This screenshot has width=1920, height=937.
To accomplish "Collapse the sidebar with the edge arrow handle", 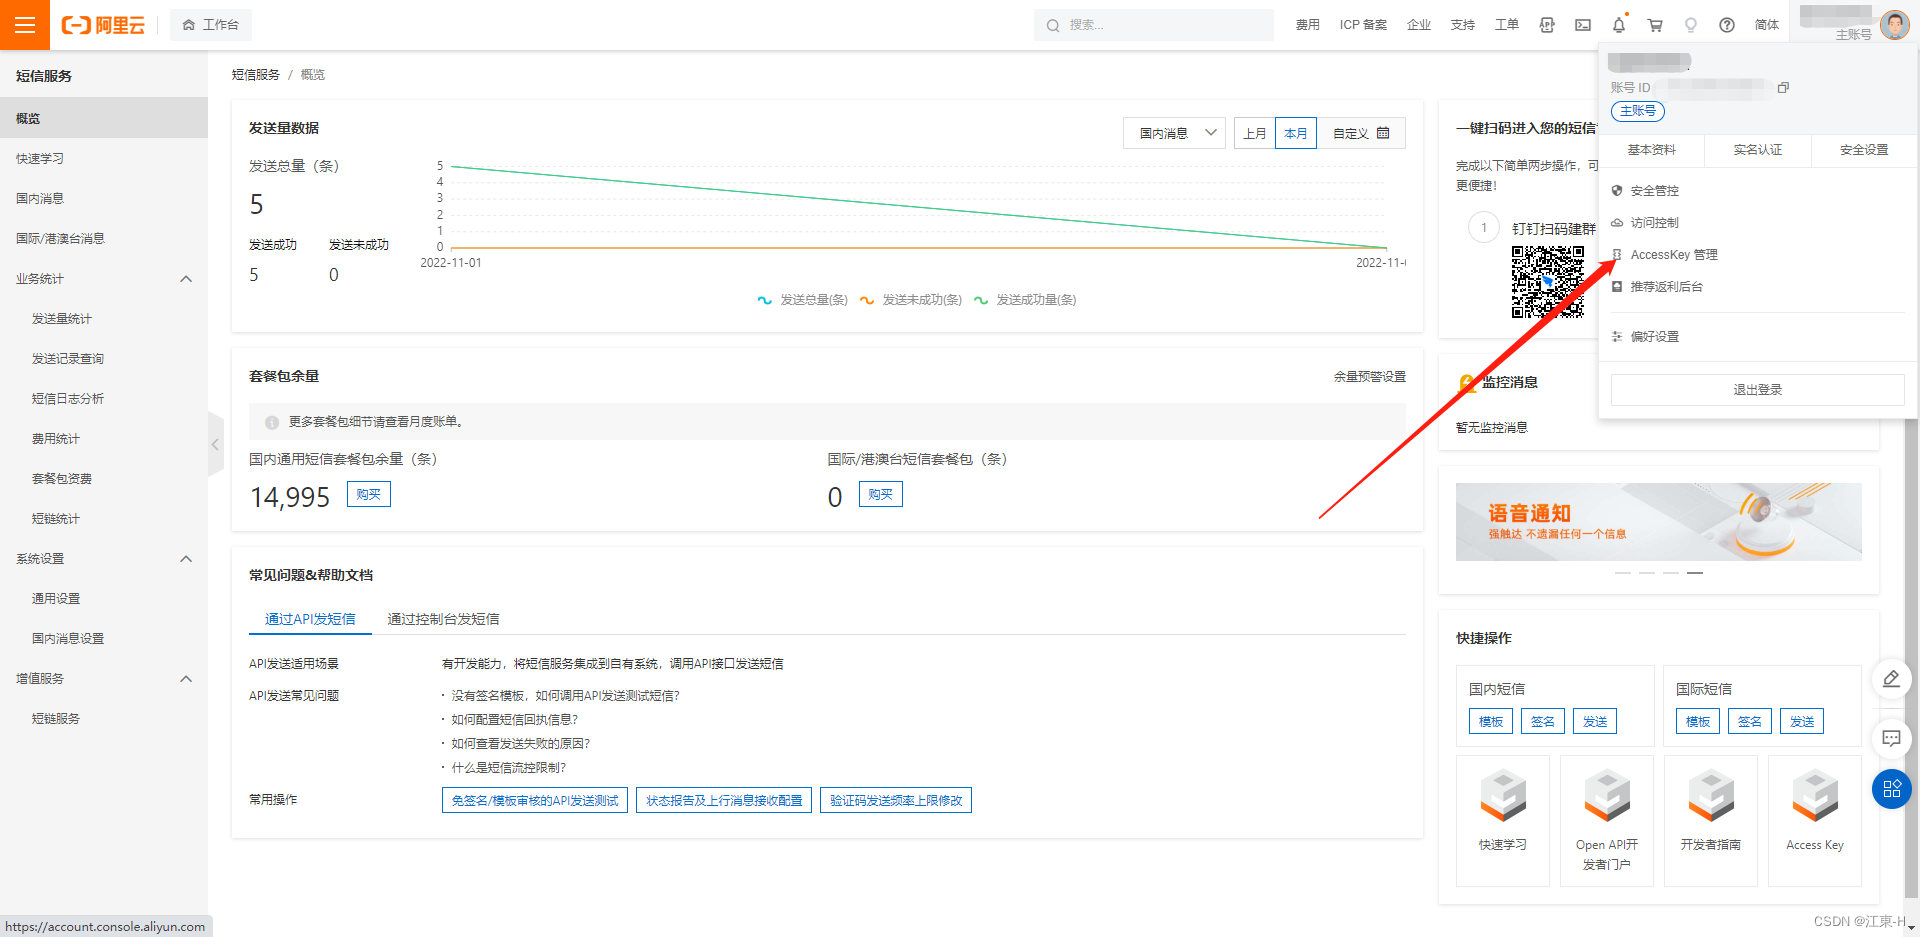I will click(x=215, y=444).
